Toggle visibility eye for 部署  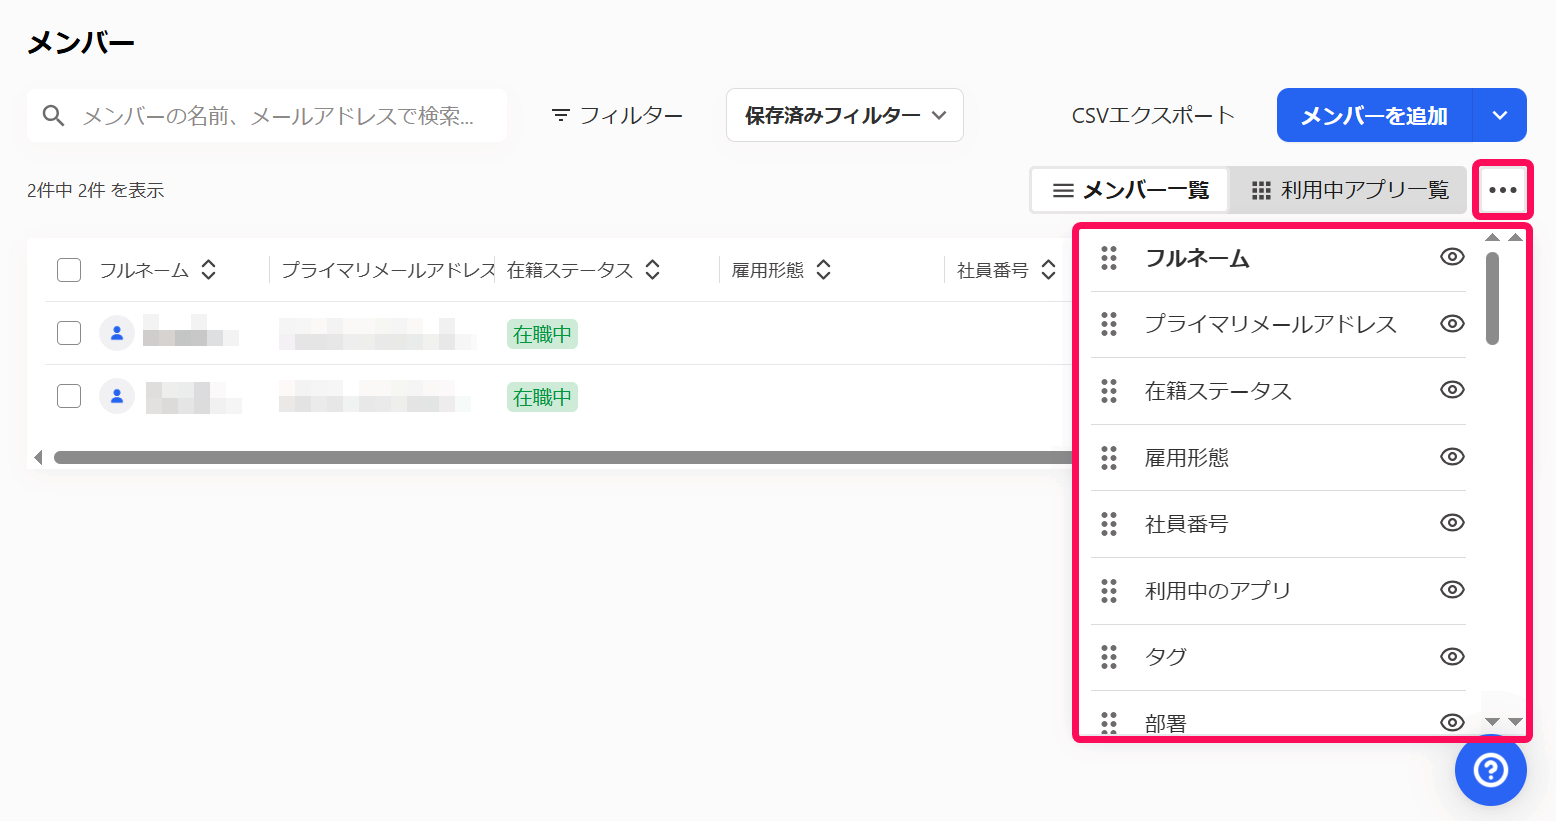click(x=1452, y=722)
